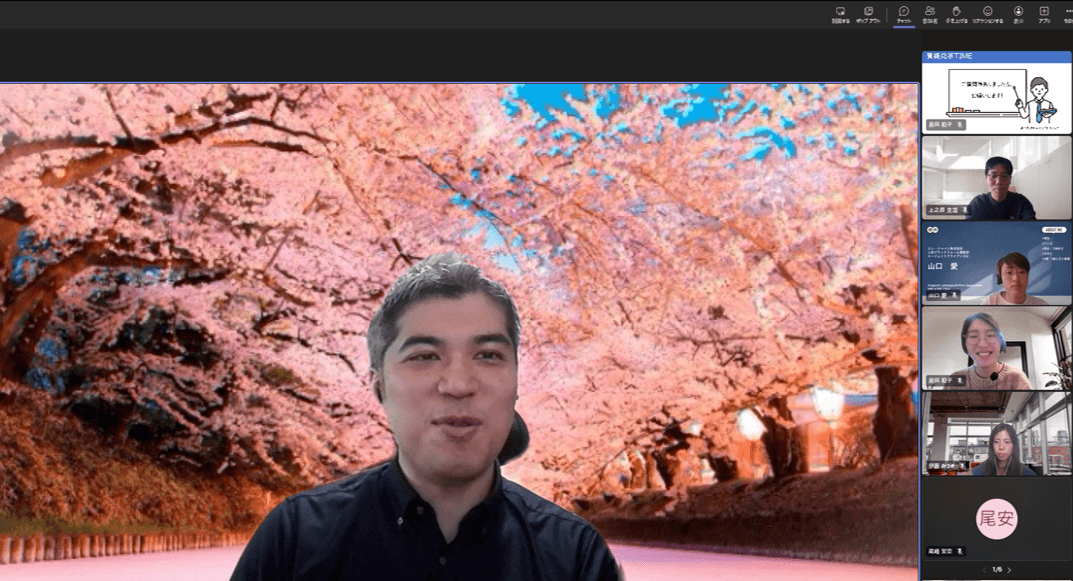
Task: Go to previous page of participant videos
Action: 983,570
